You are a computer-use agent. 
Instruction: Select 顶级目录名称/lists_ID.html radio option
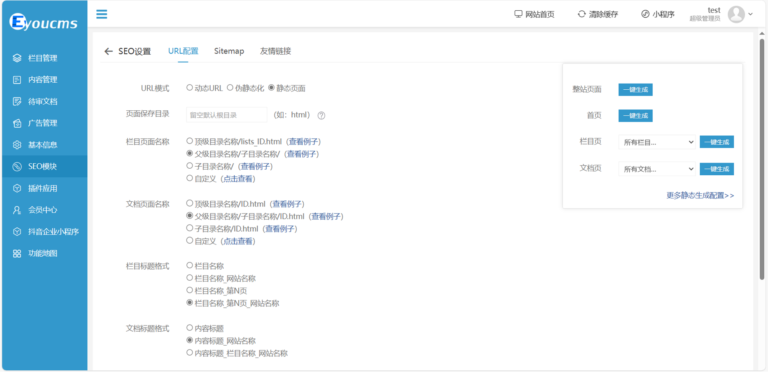190,141
